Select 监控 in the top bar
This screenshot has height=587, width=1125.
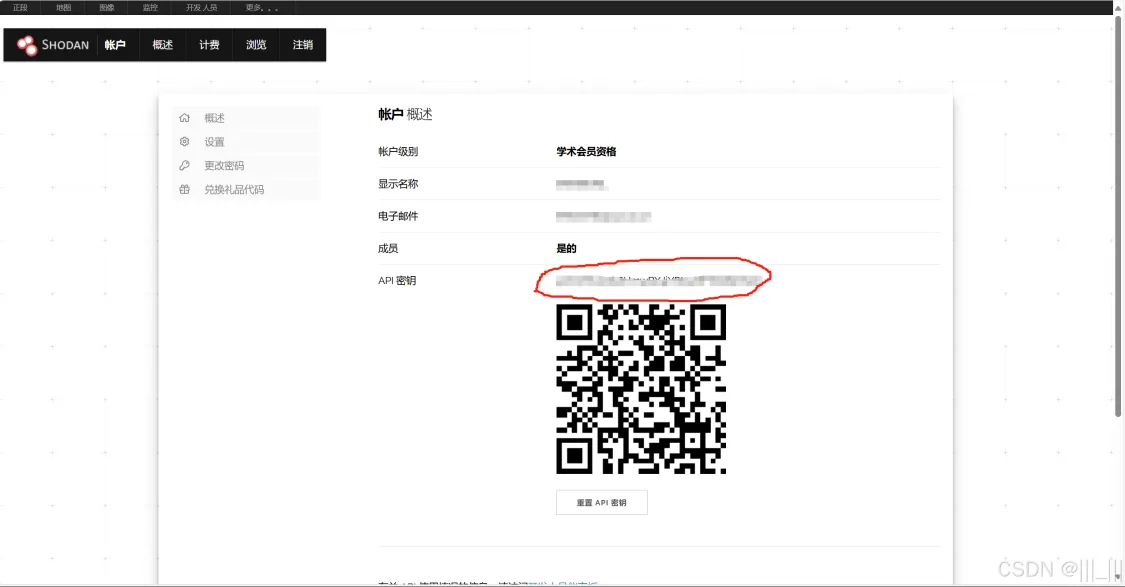pyautogui.click(x=150, y=7)
